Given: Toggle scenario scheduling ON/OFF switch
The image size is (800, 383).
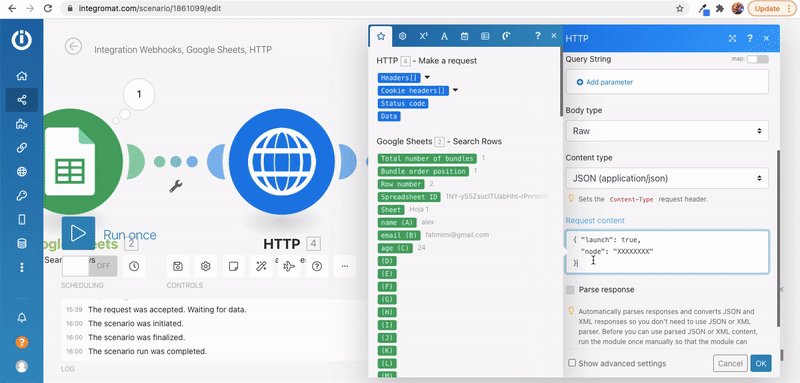Looking at the screenshot, I should [89, 266].
